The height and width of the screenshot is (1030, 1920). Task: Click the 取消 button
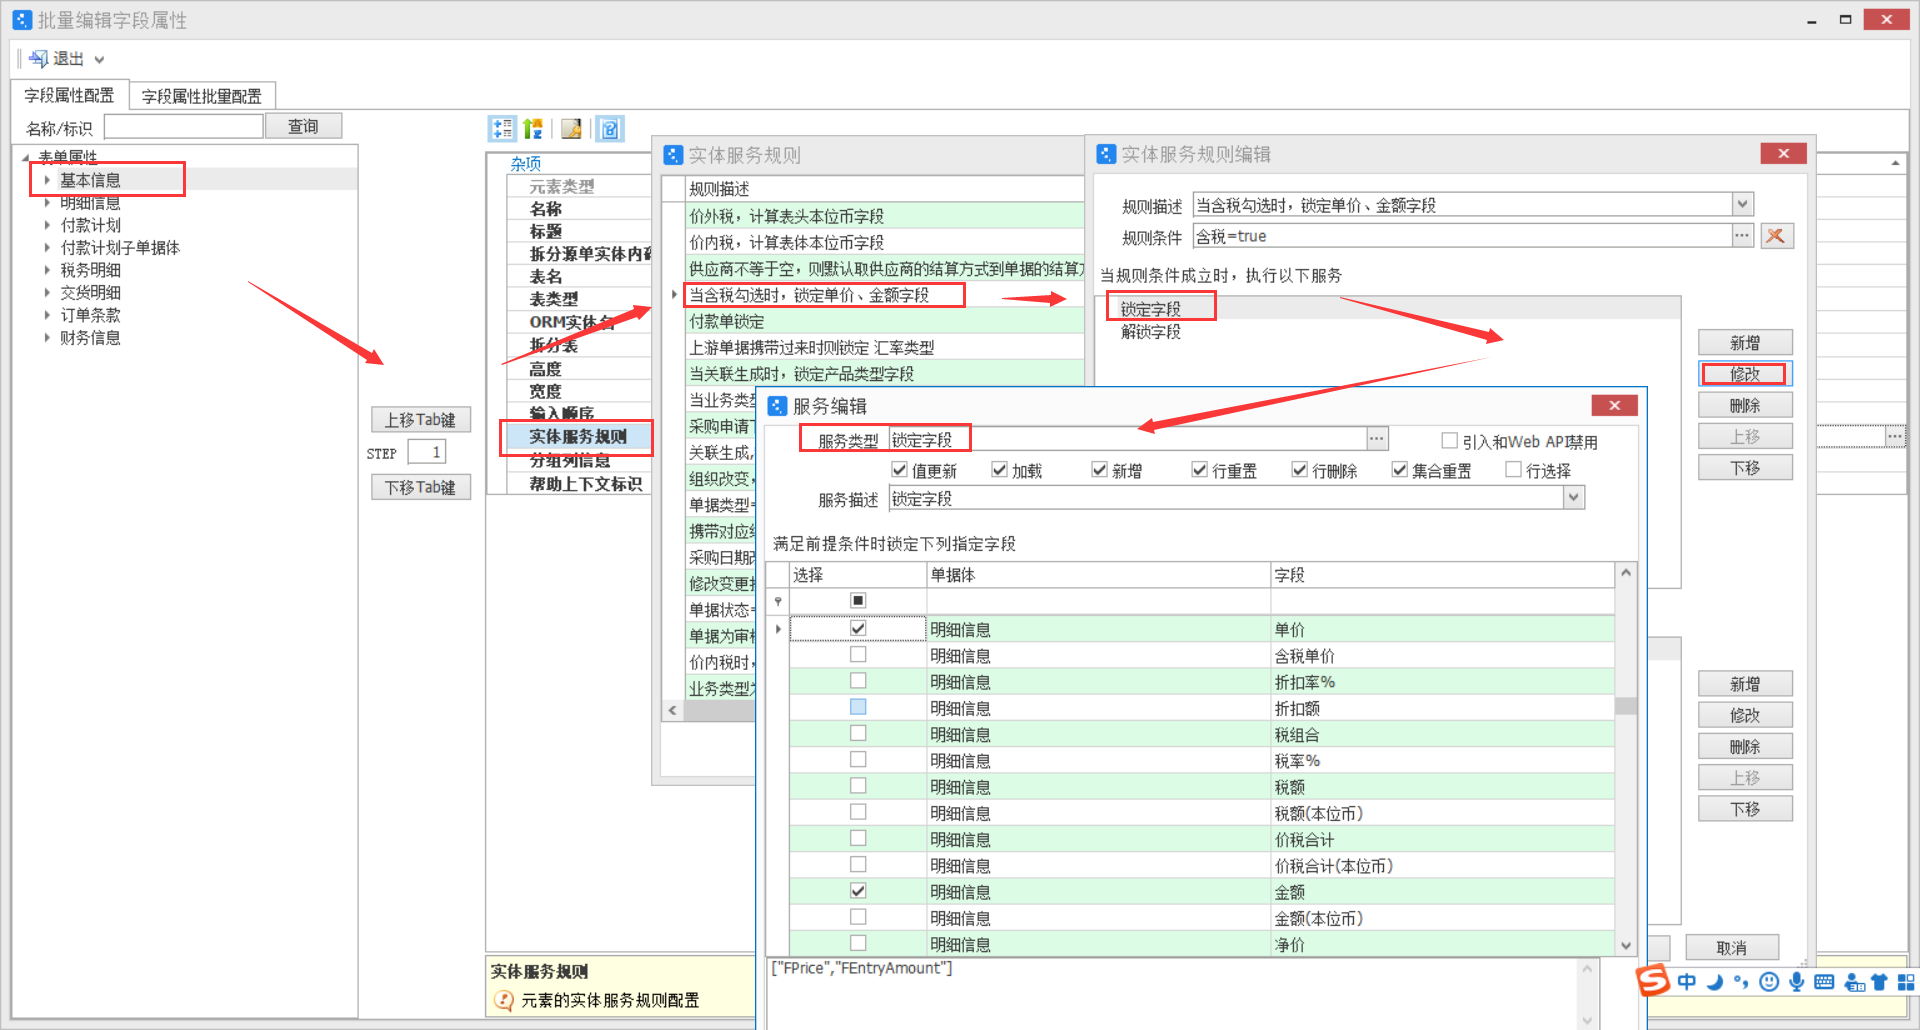click(x=1732, y=948)
